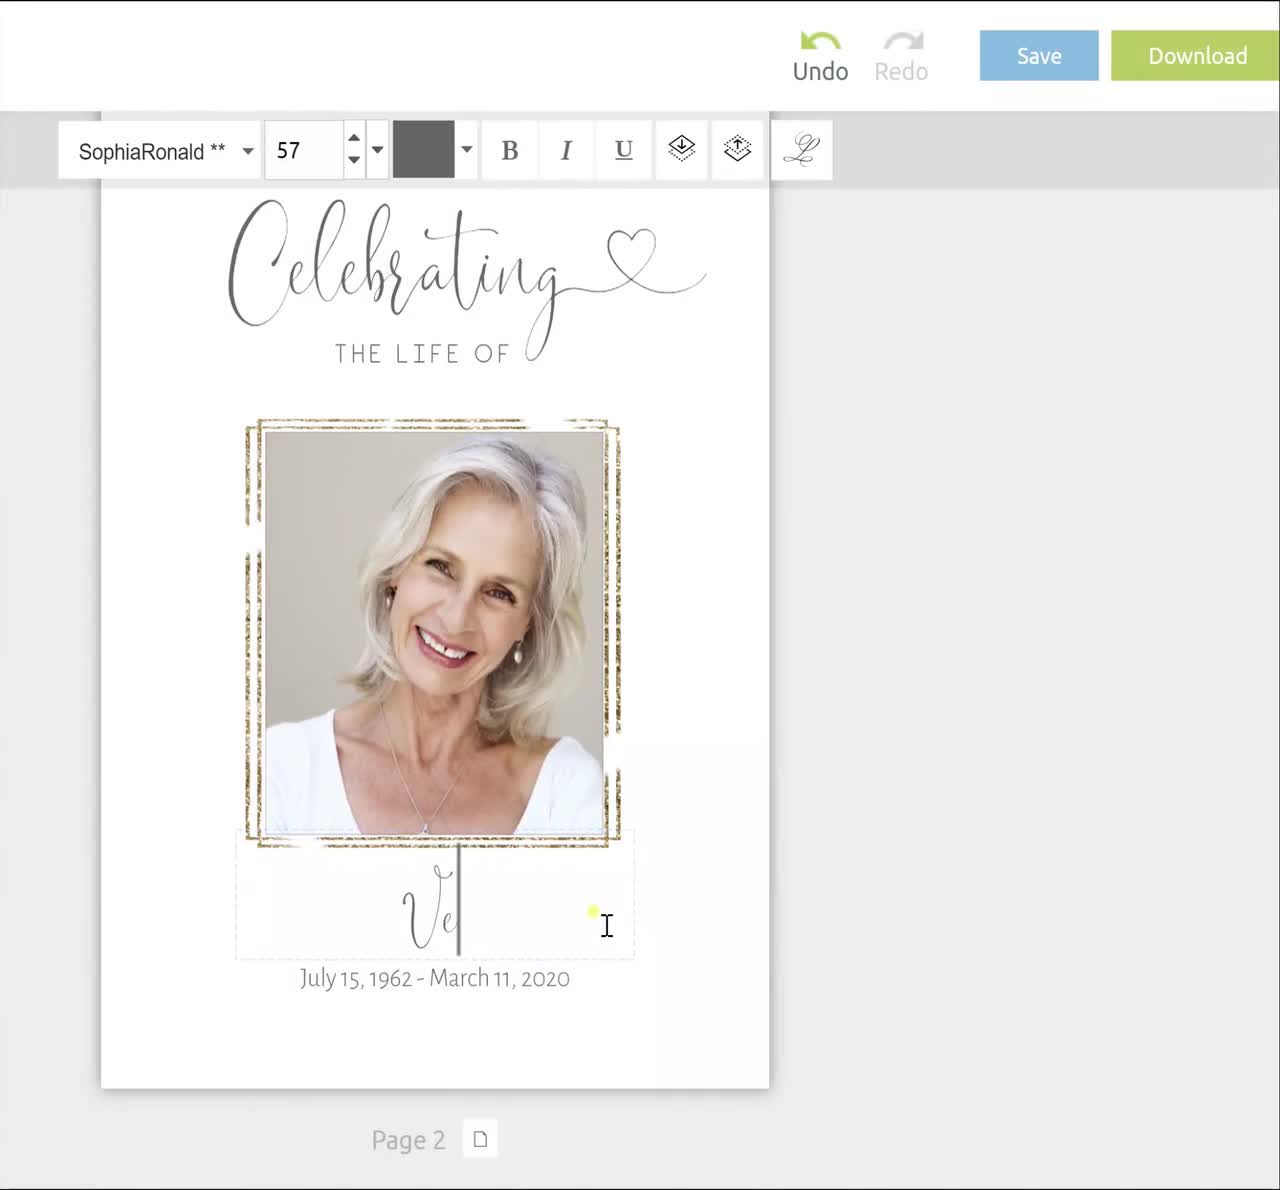Decrease font size with the down stepper arrow
Viewport: 1280px width, 1190px height.
(354, 163)
